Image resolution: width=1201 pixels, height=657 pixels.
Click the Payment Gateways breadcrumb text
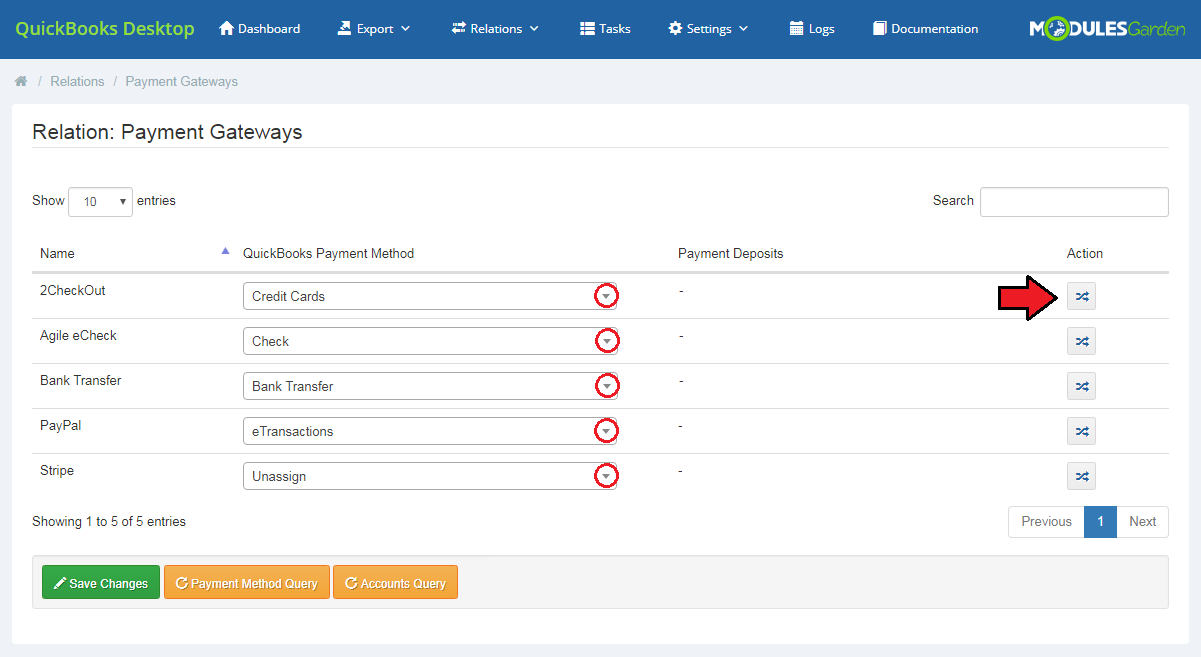click(181, 81)
